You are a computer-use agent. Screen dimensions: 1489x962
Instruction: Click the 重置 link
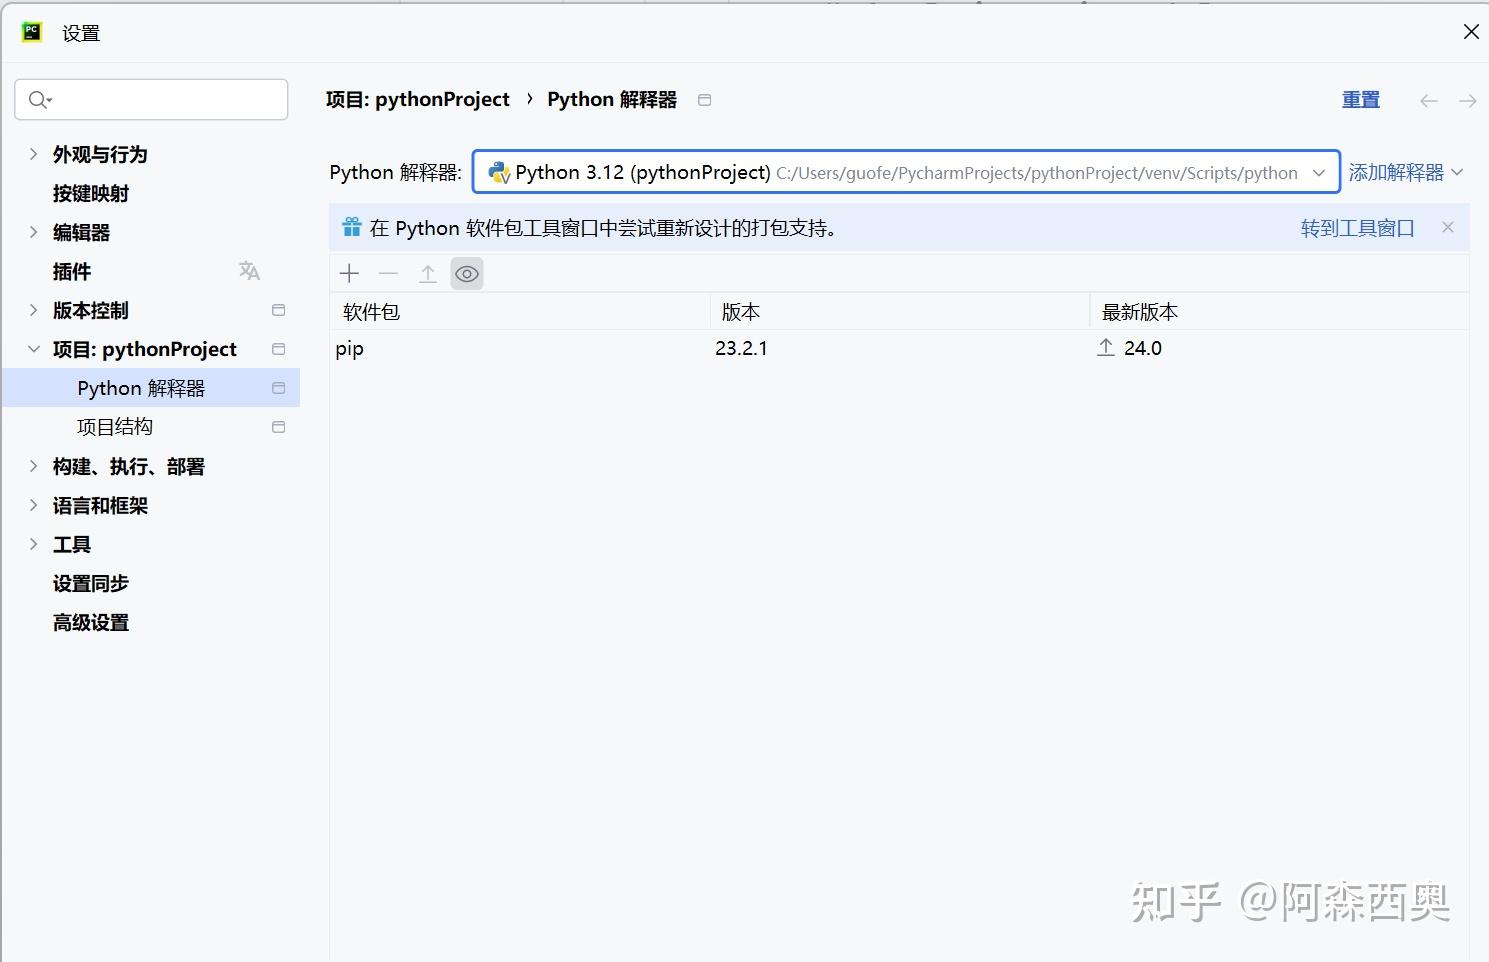coord(1360,99)
